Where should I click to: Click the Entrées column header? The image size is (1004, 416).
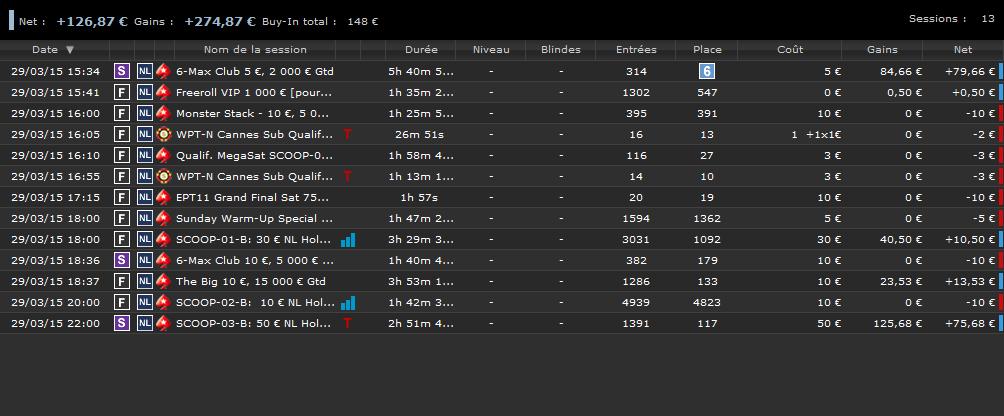(635, 49)
